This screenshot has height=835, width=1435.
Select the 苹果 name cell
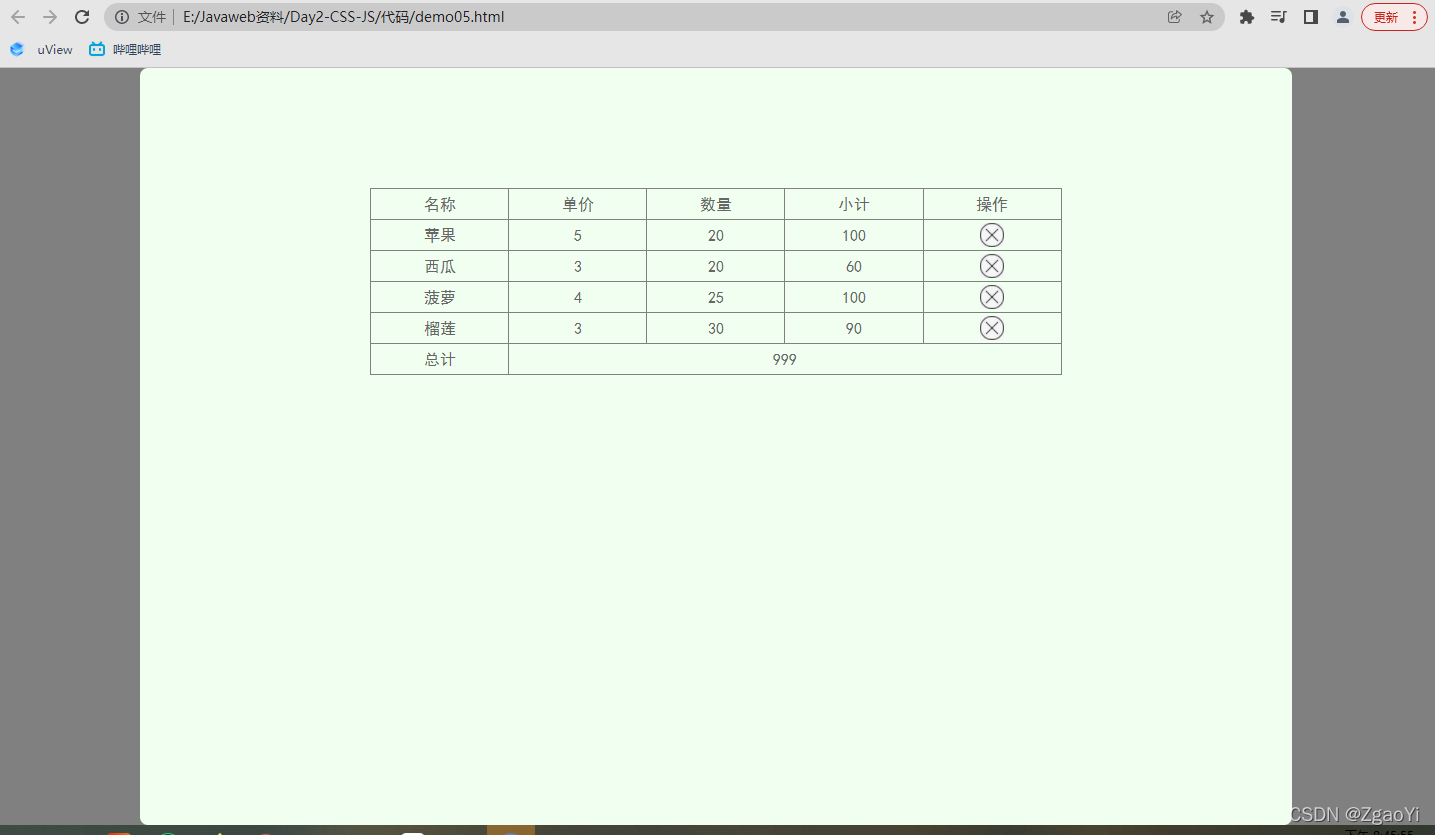tap(439, 235)
